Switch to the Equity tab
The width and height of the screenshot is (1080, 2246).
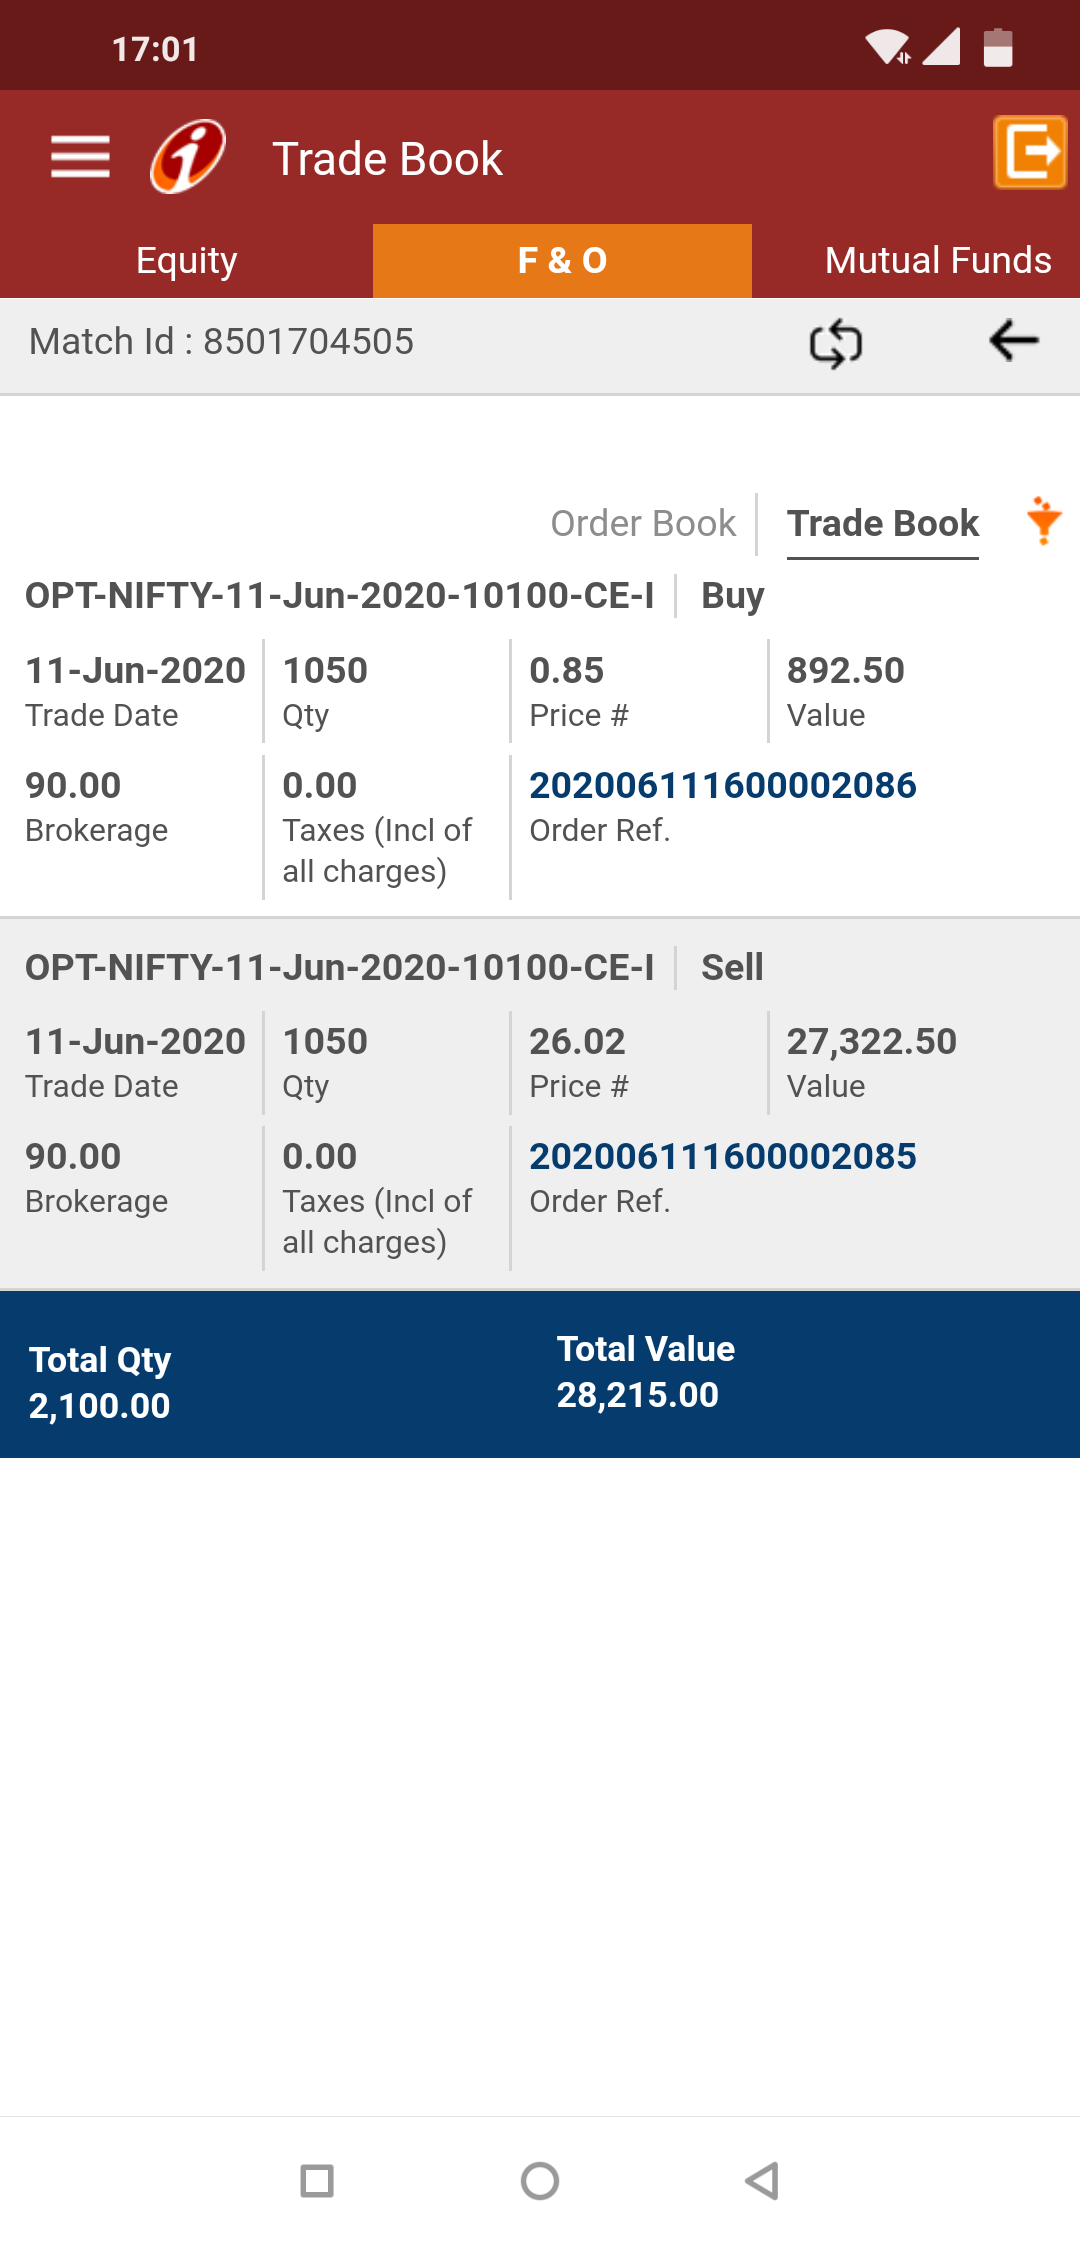click(x=186, y=261)
